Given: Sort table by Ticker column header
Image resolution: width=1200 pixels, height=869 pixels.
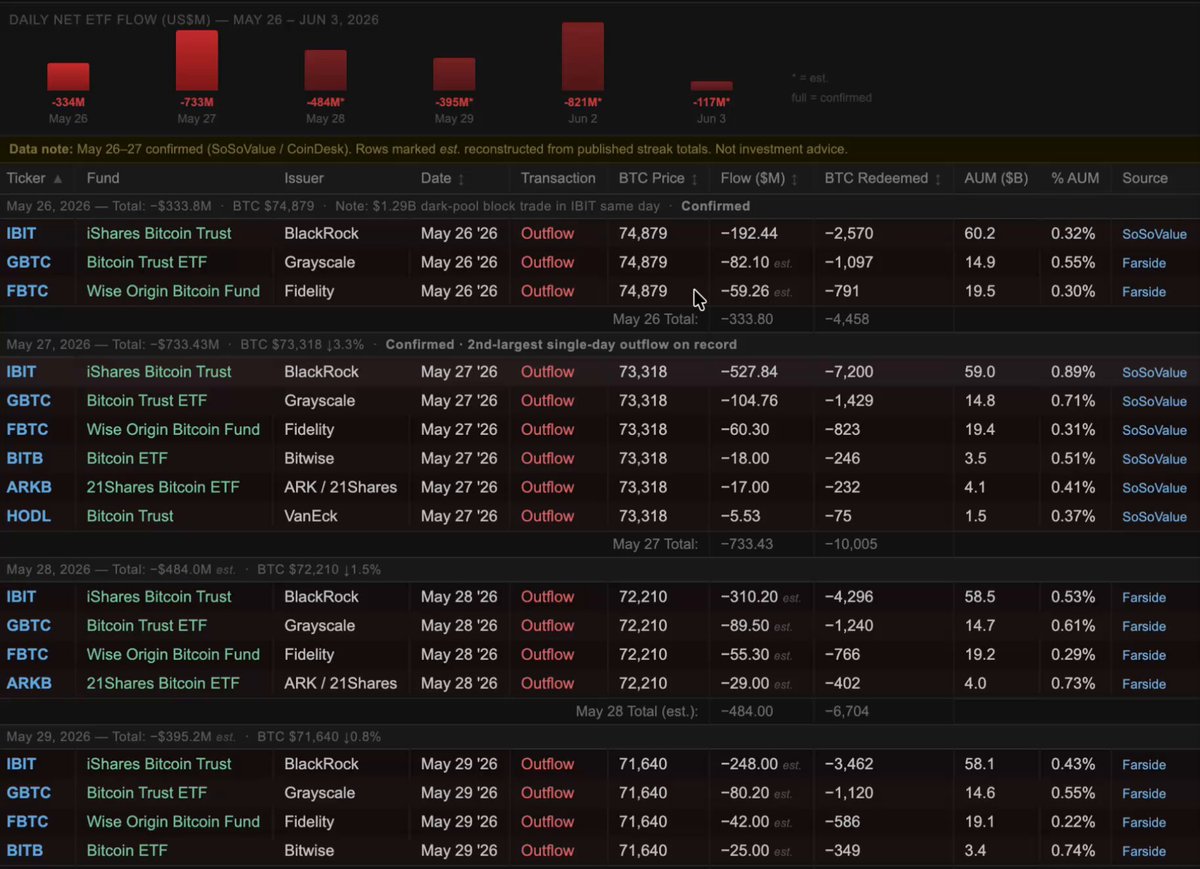Looking at the screenshot, I should [x=35, y=178].
